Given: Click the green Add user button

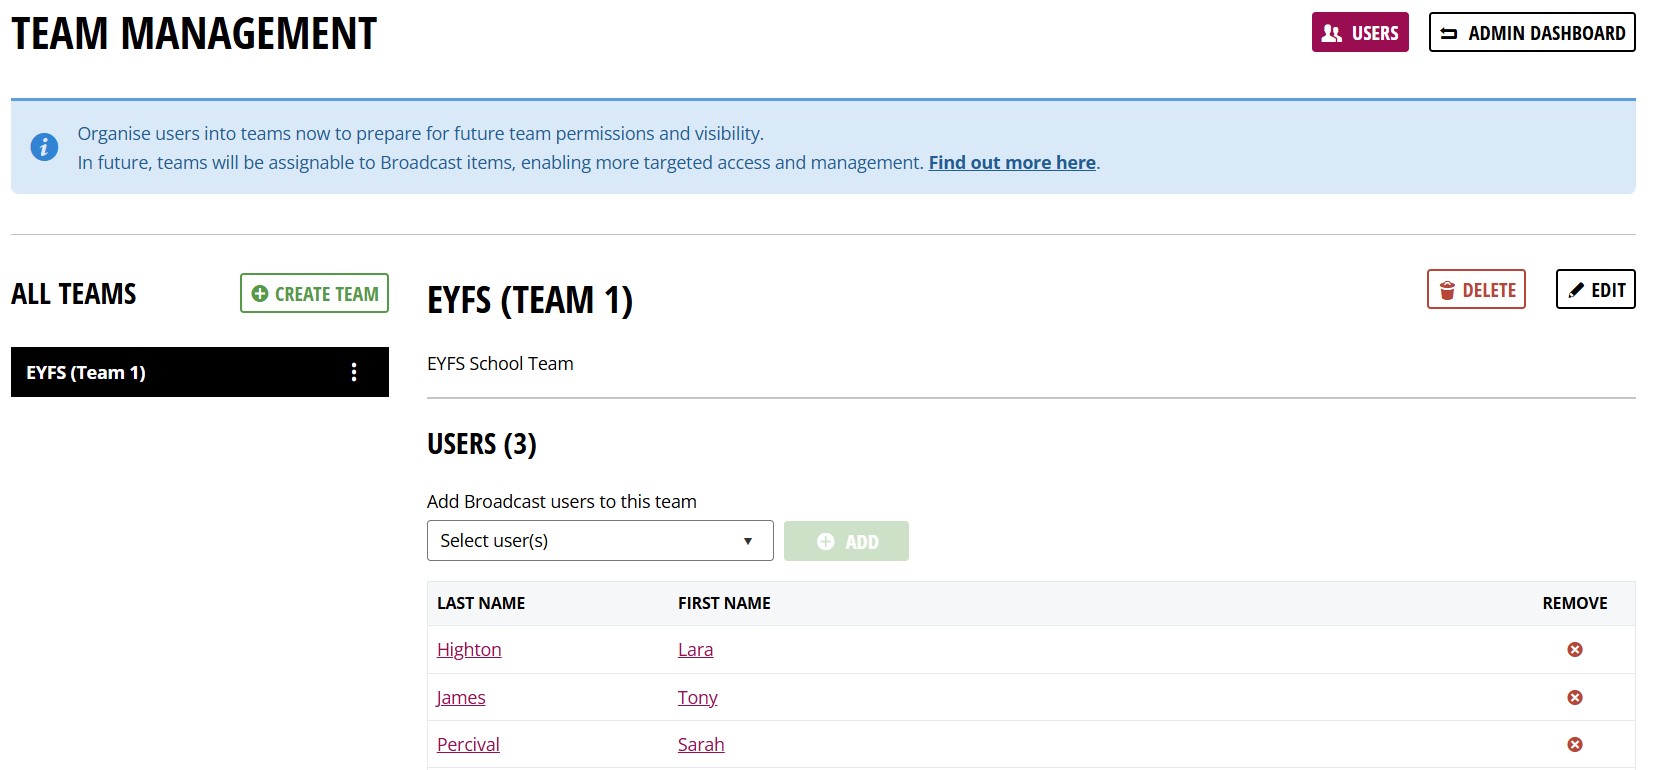Looking at the screenshot, I should [x=846, y=542].
